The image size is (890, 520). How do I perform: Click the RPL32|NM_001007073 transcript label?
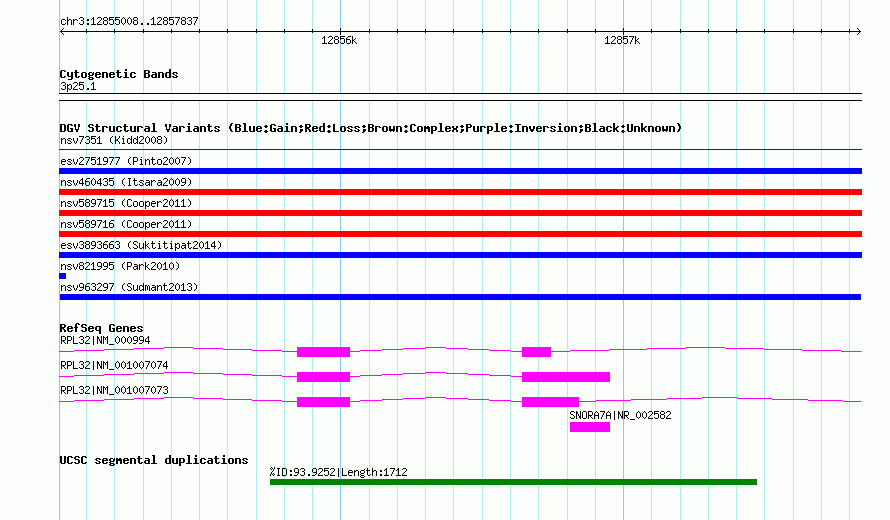click(x=114, y=391)
